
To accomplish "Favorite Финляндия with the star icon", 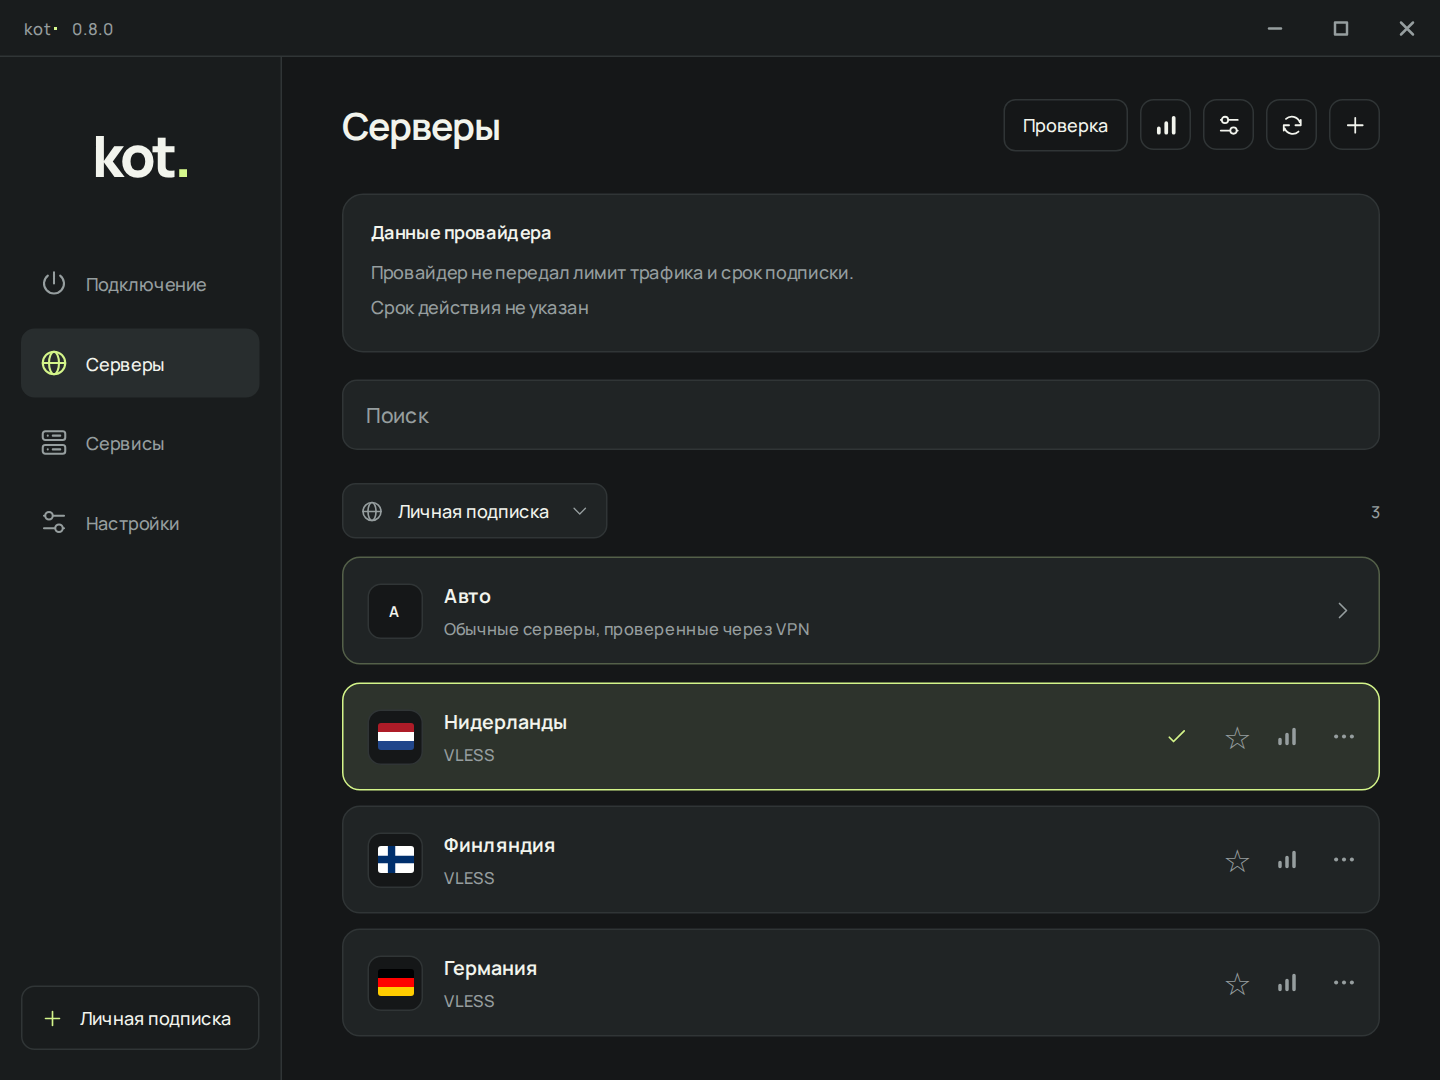I will [1237, 861].
